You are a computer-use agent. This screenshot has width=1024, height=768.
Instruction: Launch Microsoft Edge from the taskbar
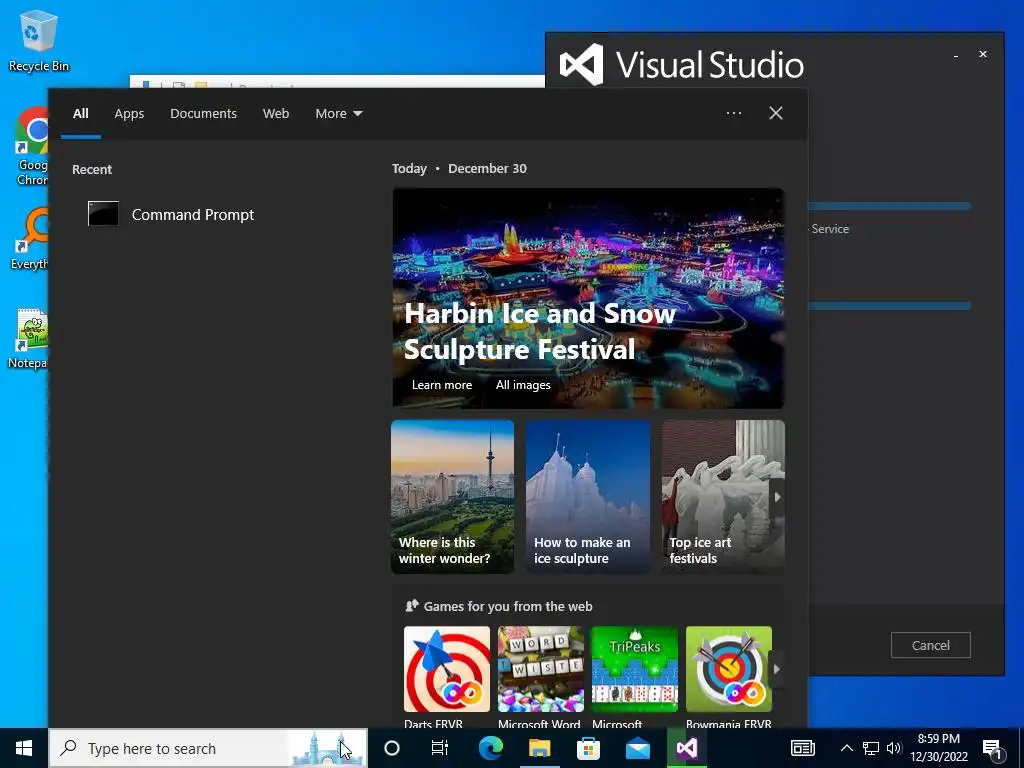tap(490, 748)
